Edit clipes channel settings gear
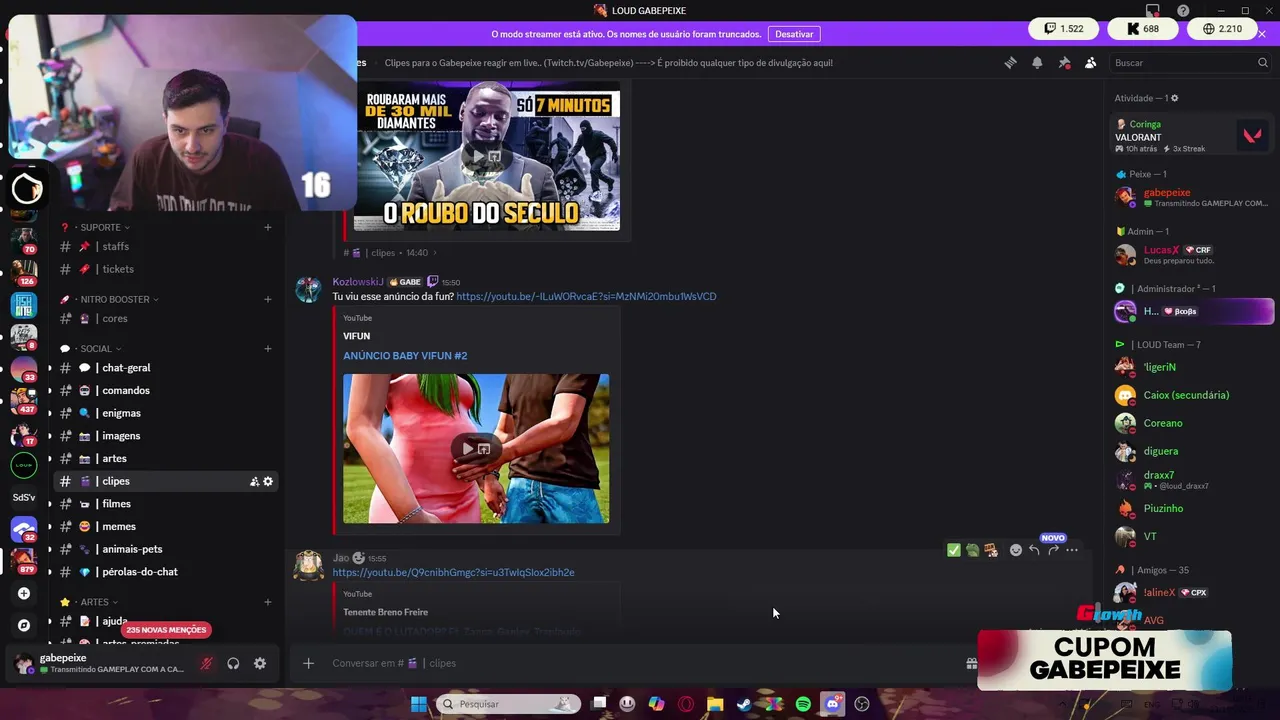The height and width of the screenshot is (720, 1280). tap(268, 482)
